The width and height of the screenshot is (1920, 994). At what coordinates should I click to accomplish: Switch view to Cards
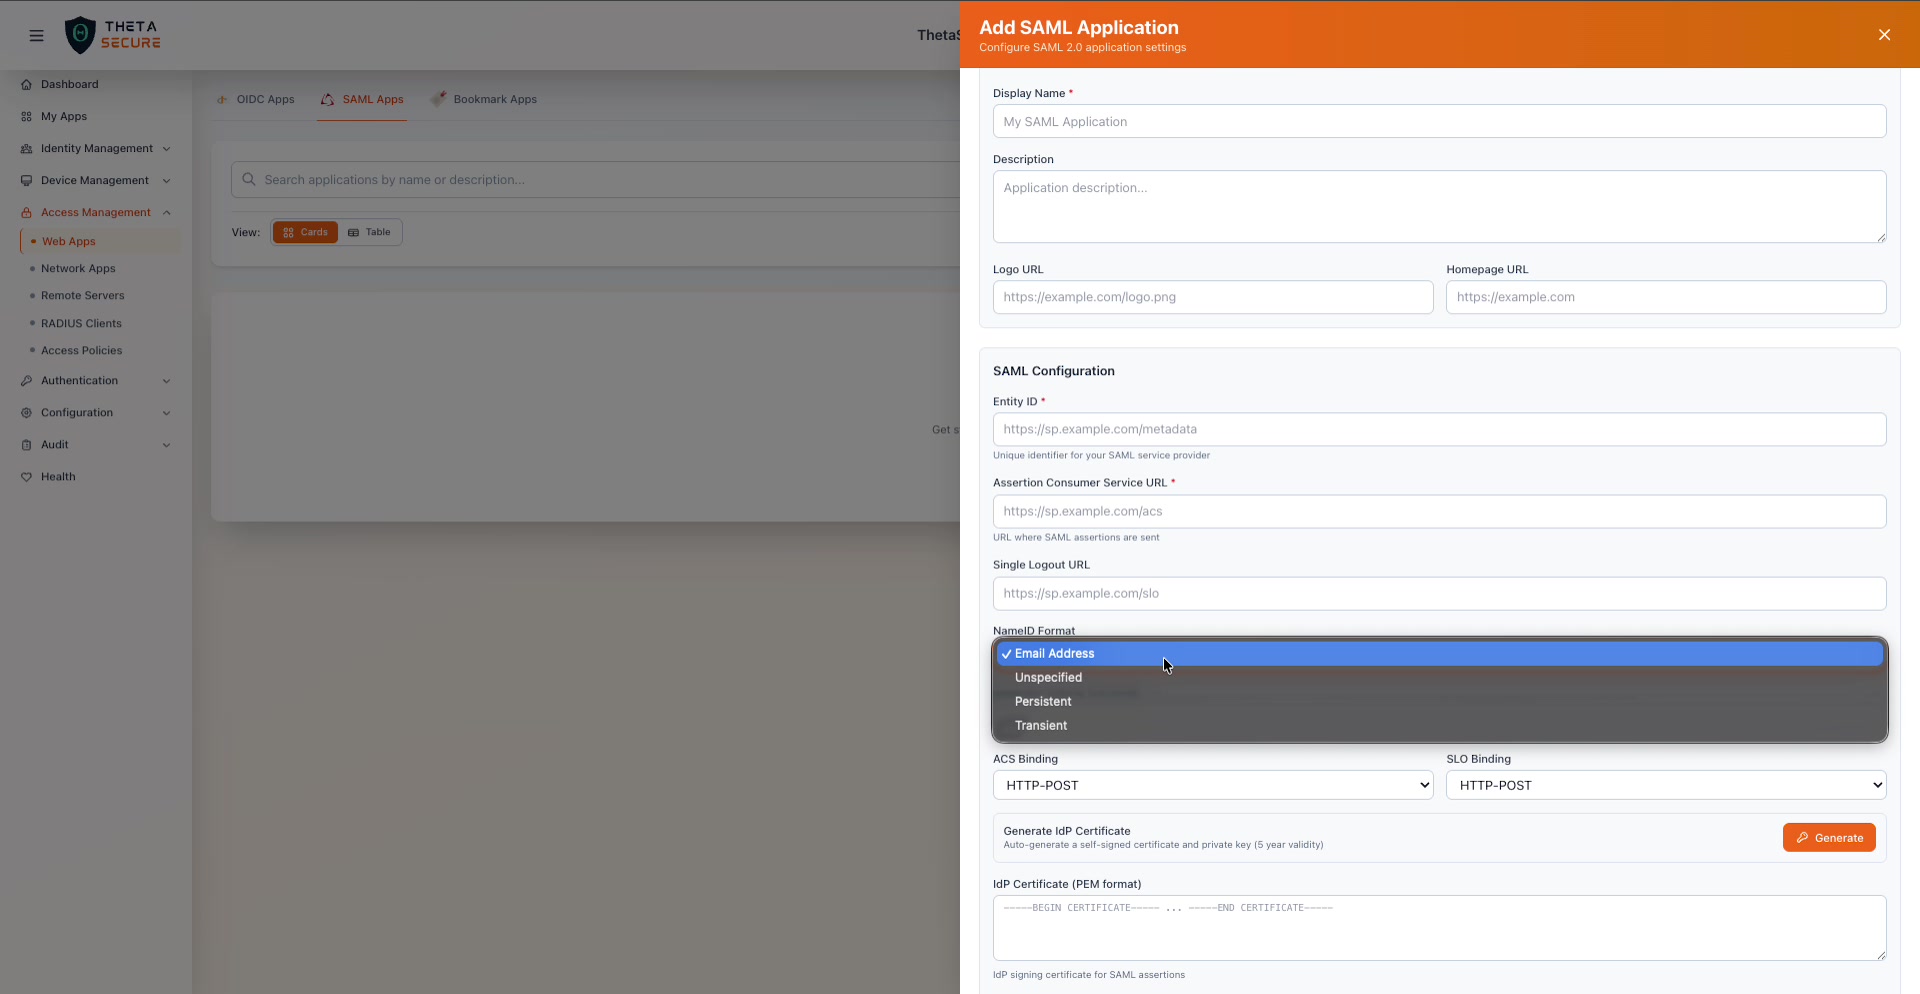tap(305, 232)
